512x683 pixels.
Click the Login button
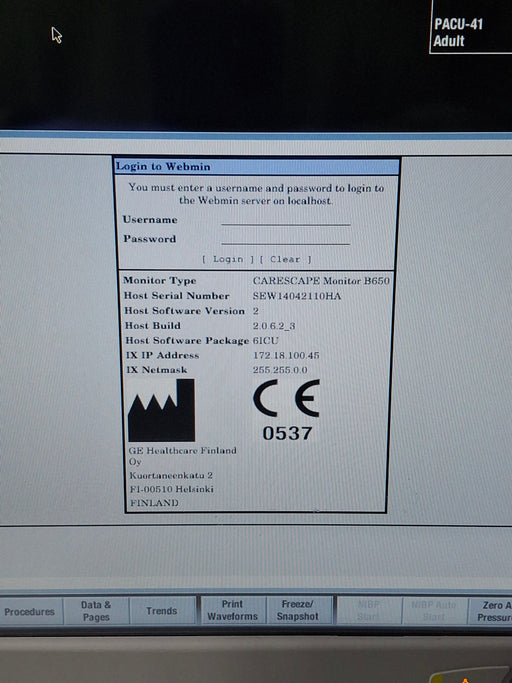pos(228,259)
